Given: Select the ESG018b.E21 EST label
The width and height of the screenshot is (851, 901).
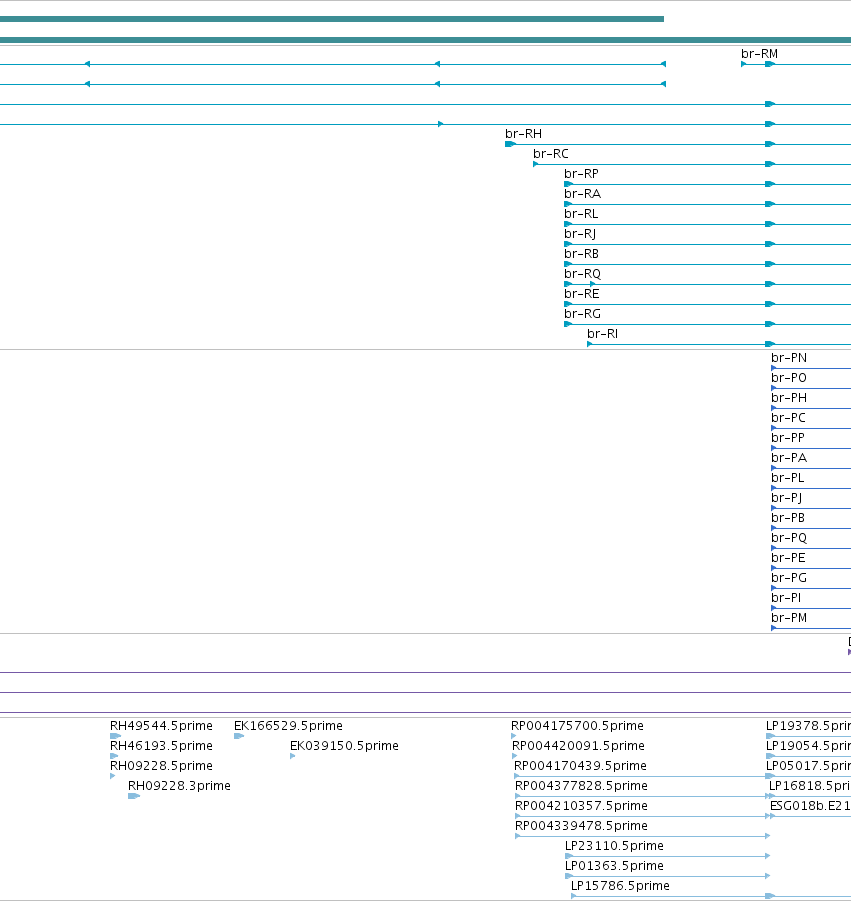Looking at the screenshot, I should (810, 806).
